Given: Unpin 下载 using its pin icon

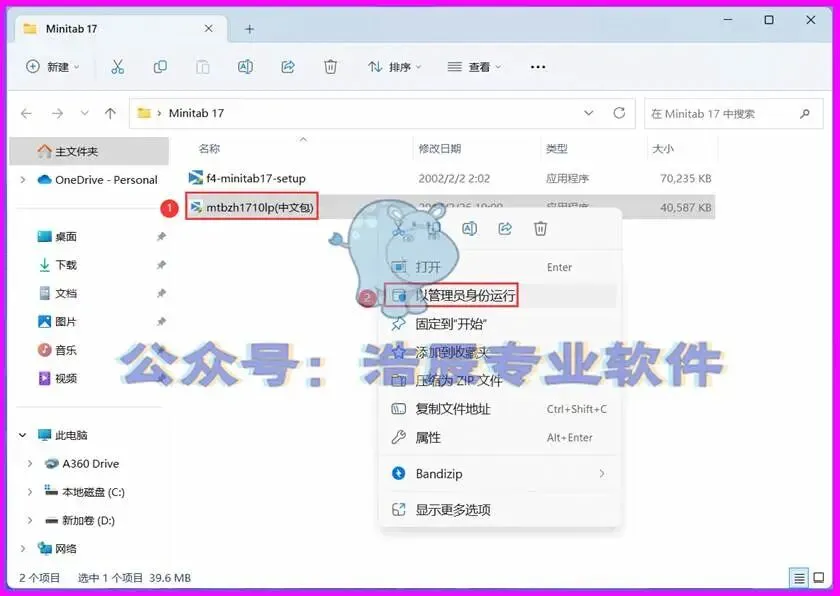Looking at the screenshot, I should [x=161, y=265].
